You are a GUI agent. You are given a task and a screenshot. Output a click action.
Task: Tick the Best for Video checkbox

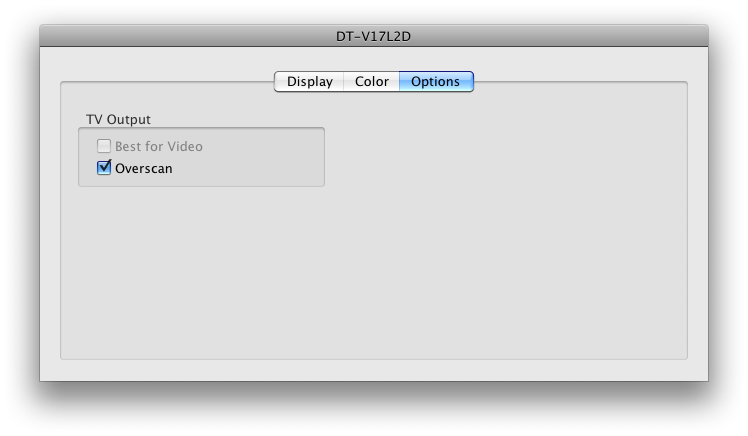click(x=104, y=146)
